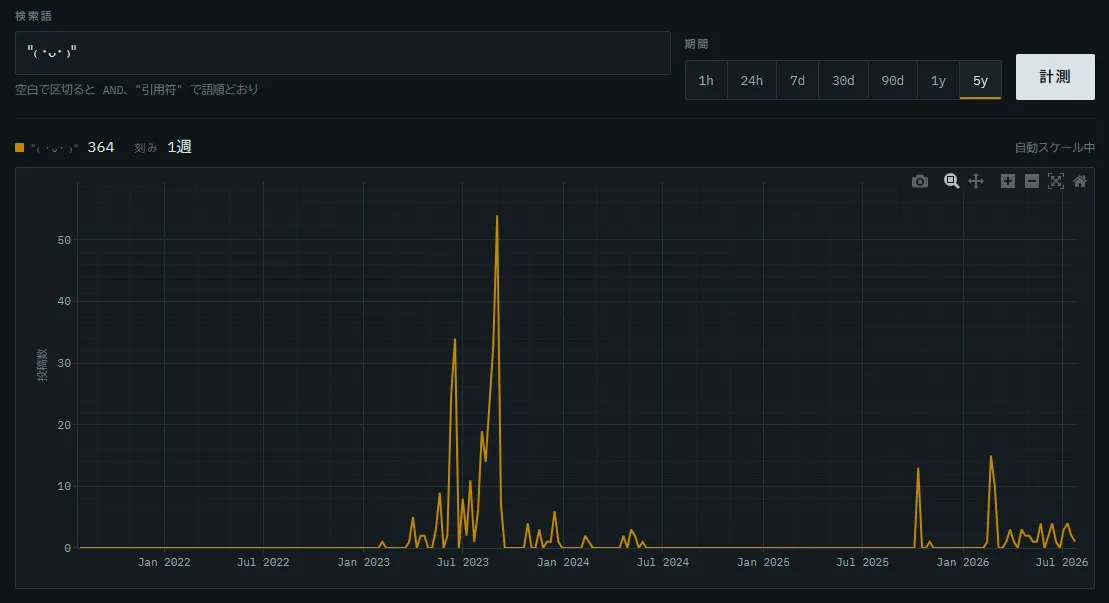Image resolution: width=1109 pixels, height=603 pixels.
Task: Click the Jan 2026 axis label
Action: pyautogui.click(x=963, y=562)
